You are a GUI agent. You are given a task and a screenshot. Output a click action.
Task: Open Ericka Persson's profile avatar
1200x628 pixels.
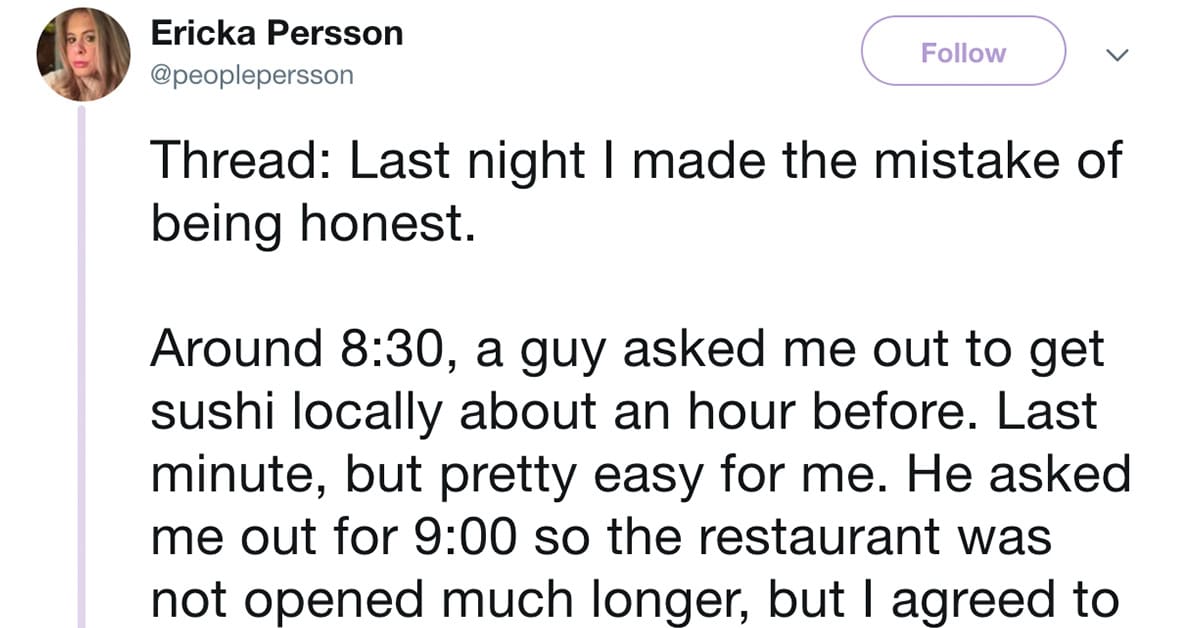pos(83,55)
